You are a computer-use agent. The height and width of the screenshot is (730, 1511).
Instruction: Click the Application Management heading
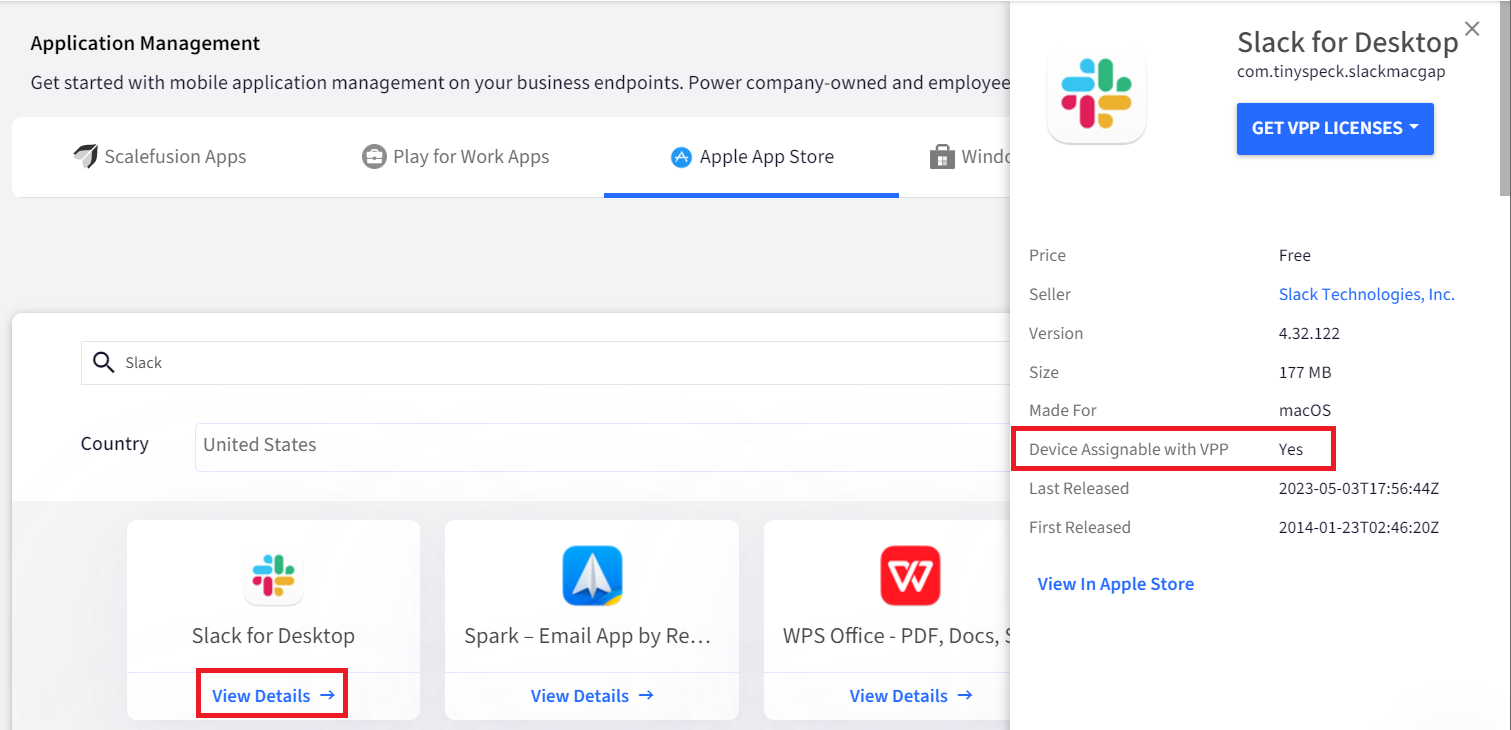(x=145, y=44)
